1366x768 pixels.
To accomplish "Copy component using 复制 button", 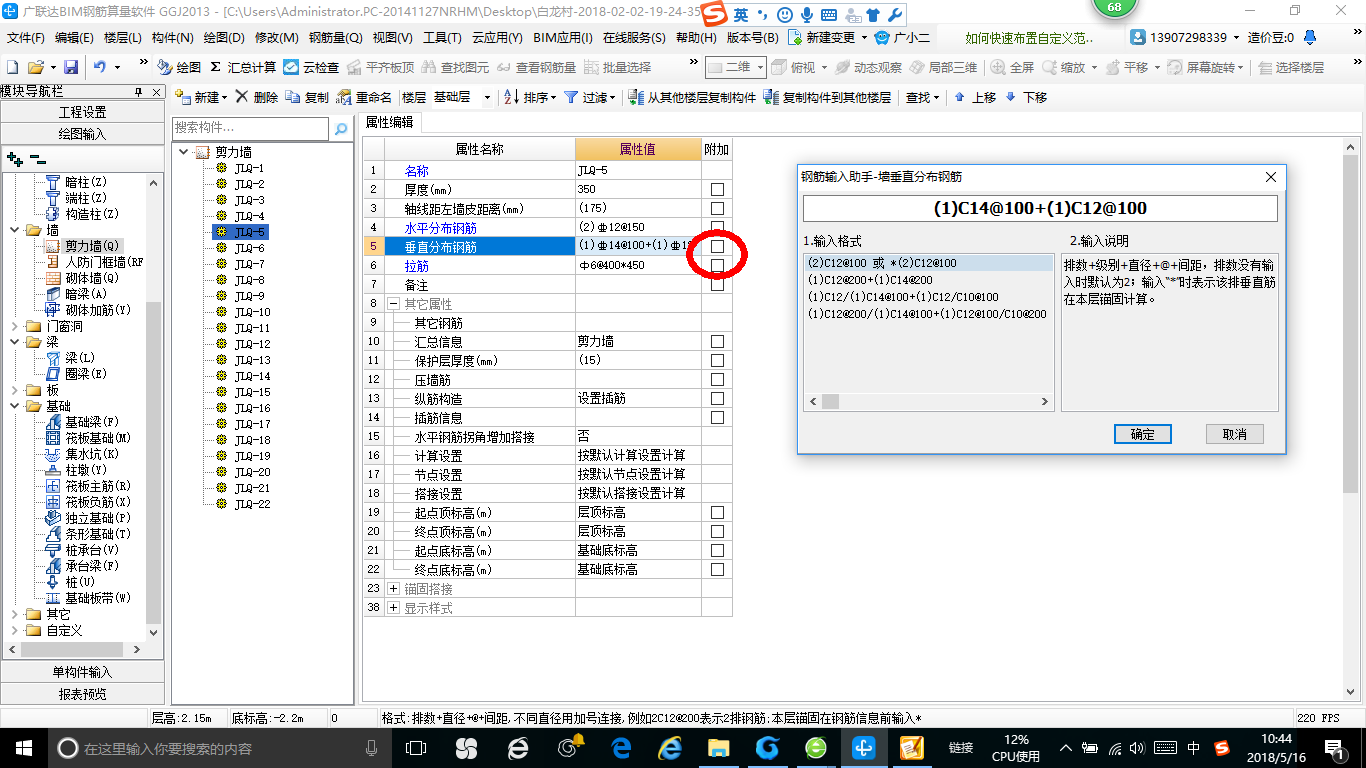I will [306, 97].
